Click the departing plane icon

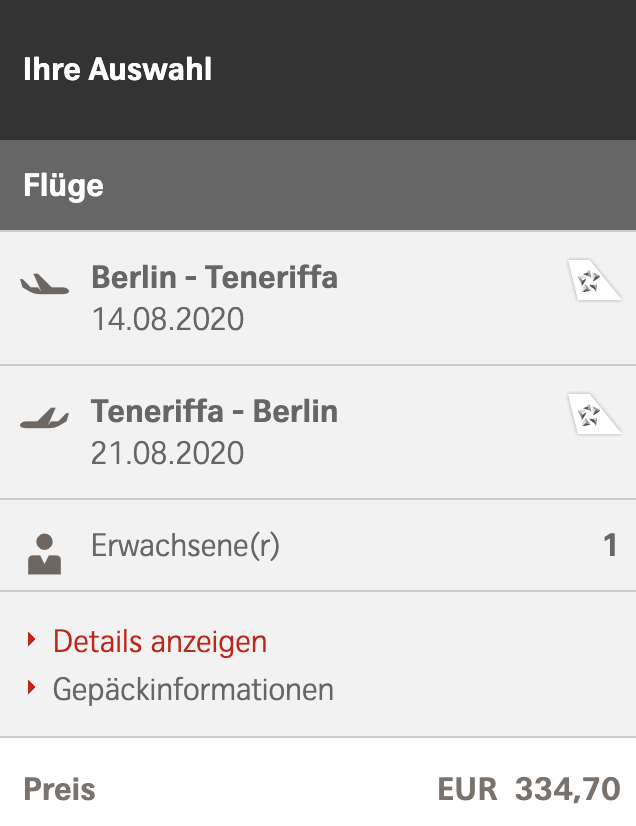(x=45, y=284)
